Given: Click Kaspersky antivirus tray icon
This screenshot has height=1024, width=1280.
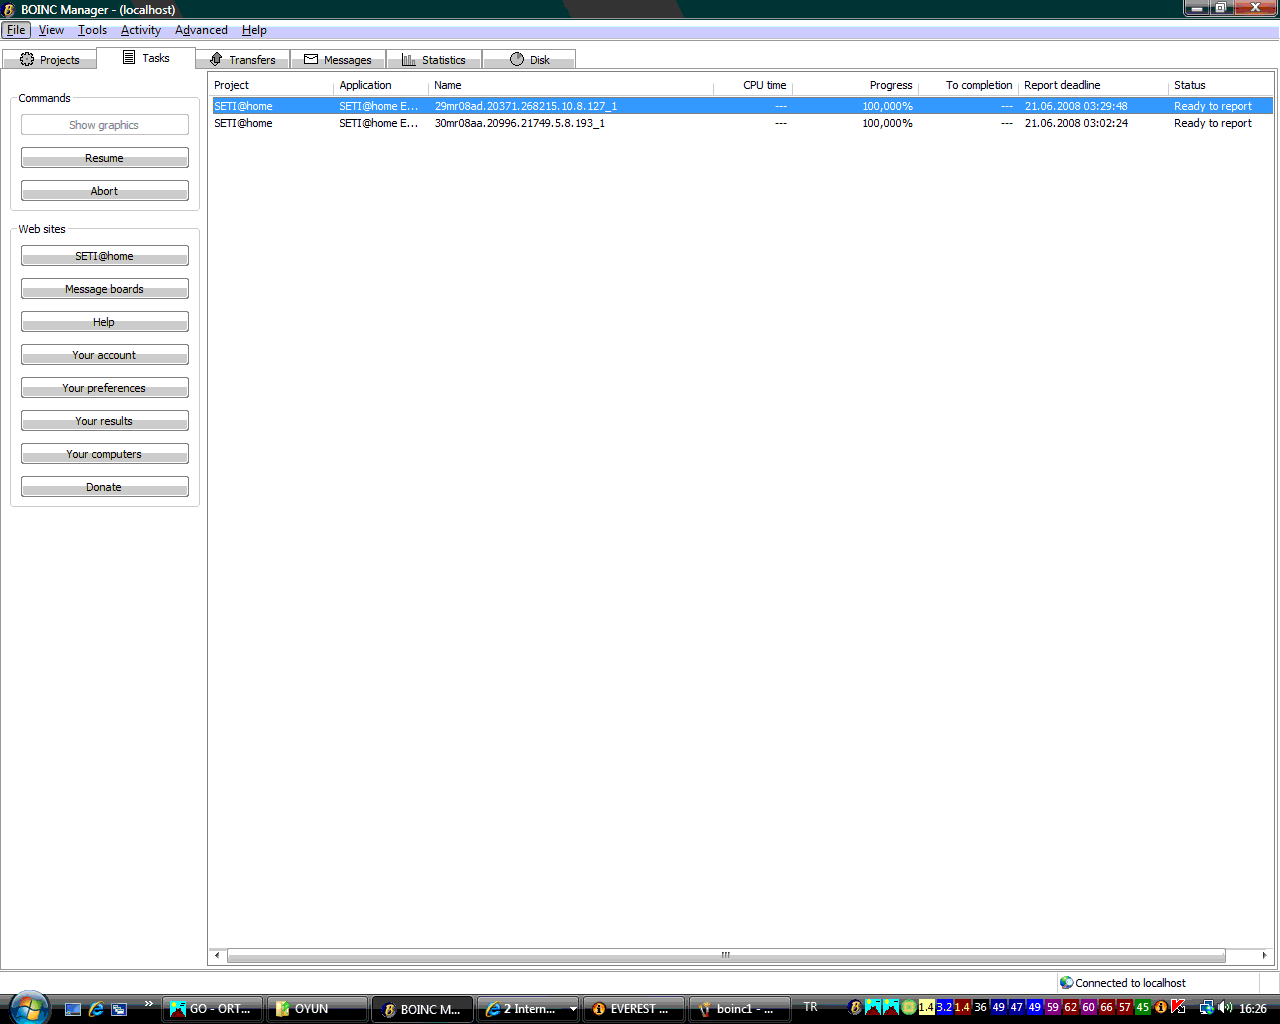Looking at the screenshot, I should coord(1178,1007).
